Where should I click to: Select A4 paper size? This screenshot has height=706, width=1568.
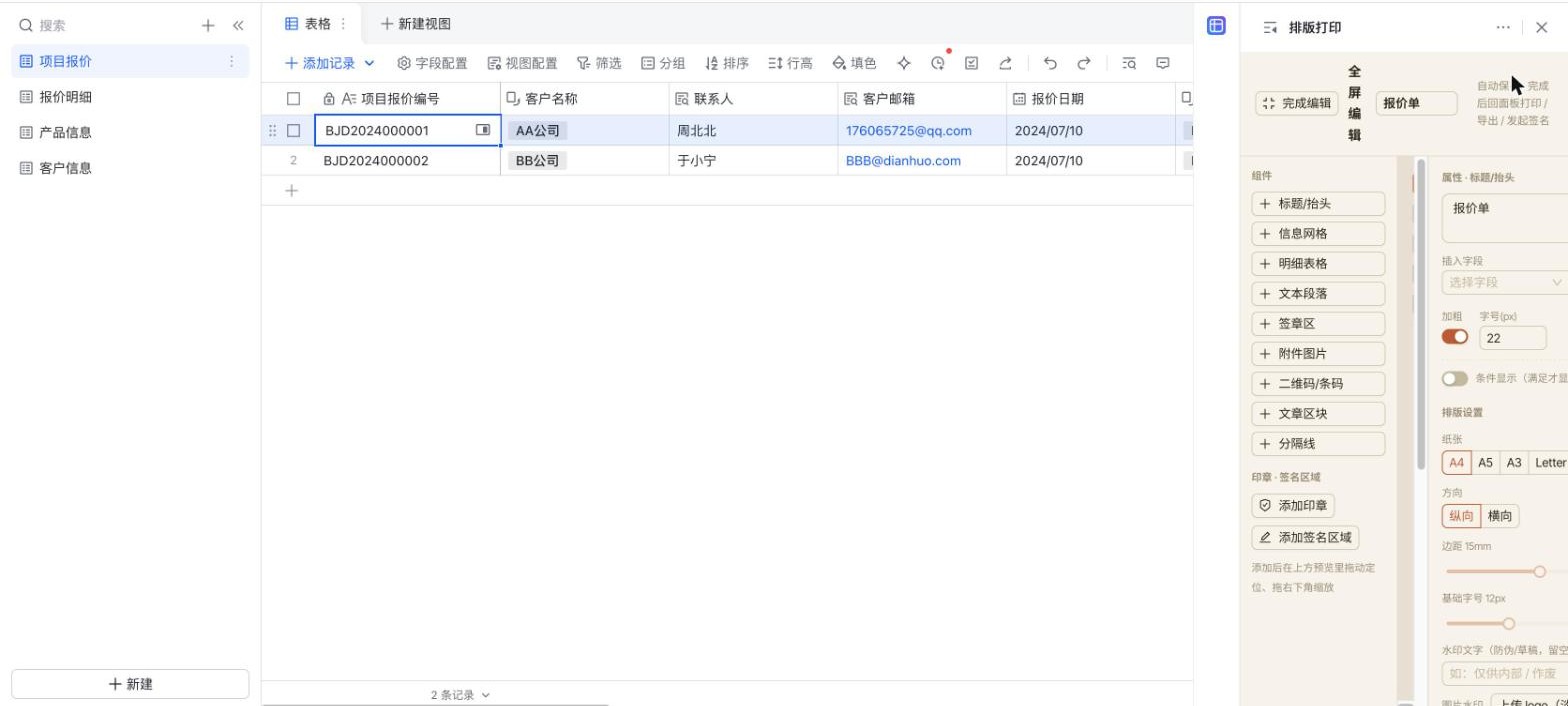point(1457,463)
